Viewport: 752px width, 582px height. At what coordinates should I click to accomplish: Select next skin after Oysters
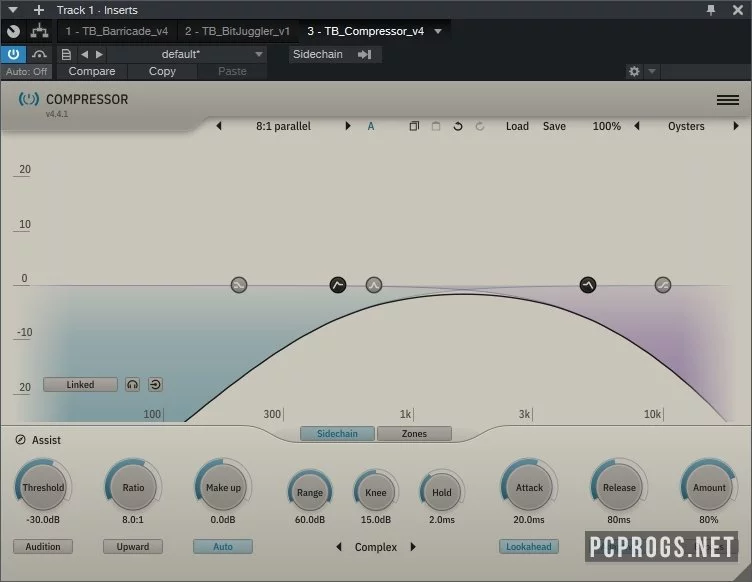(x=736, y=126)
